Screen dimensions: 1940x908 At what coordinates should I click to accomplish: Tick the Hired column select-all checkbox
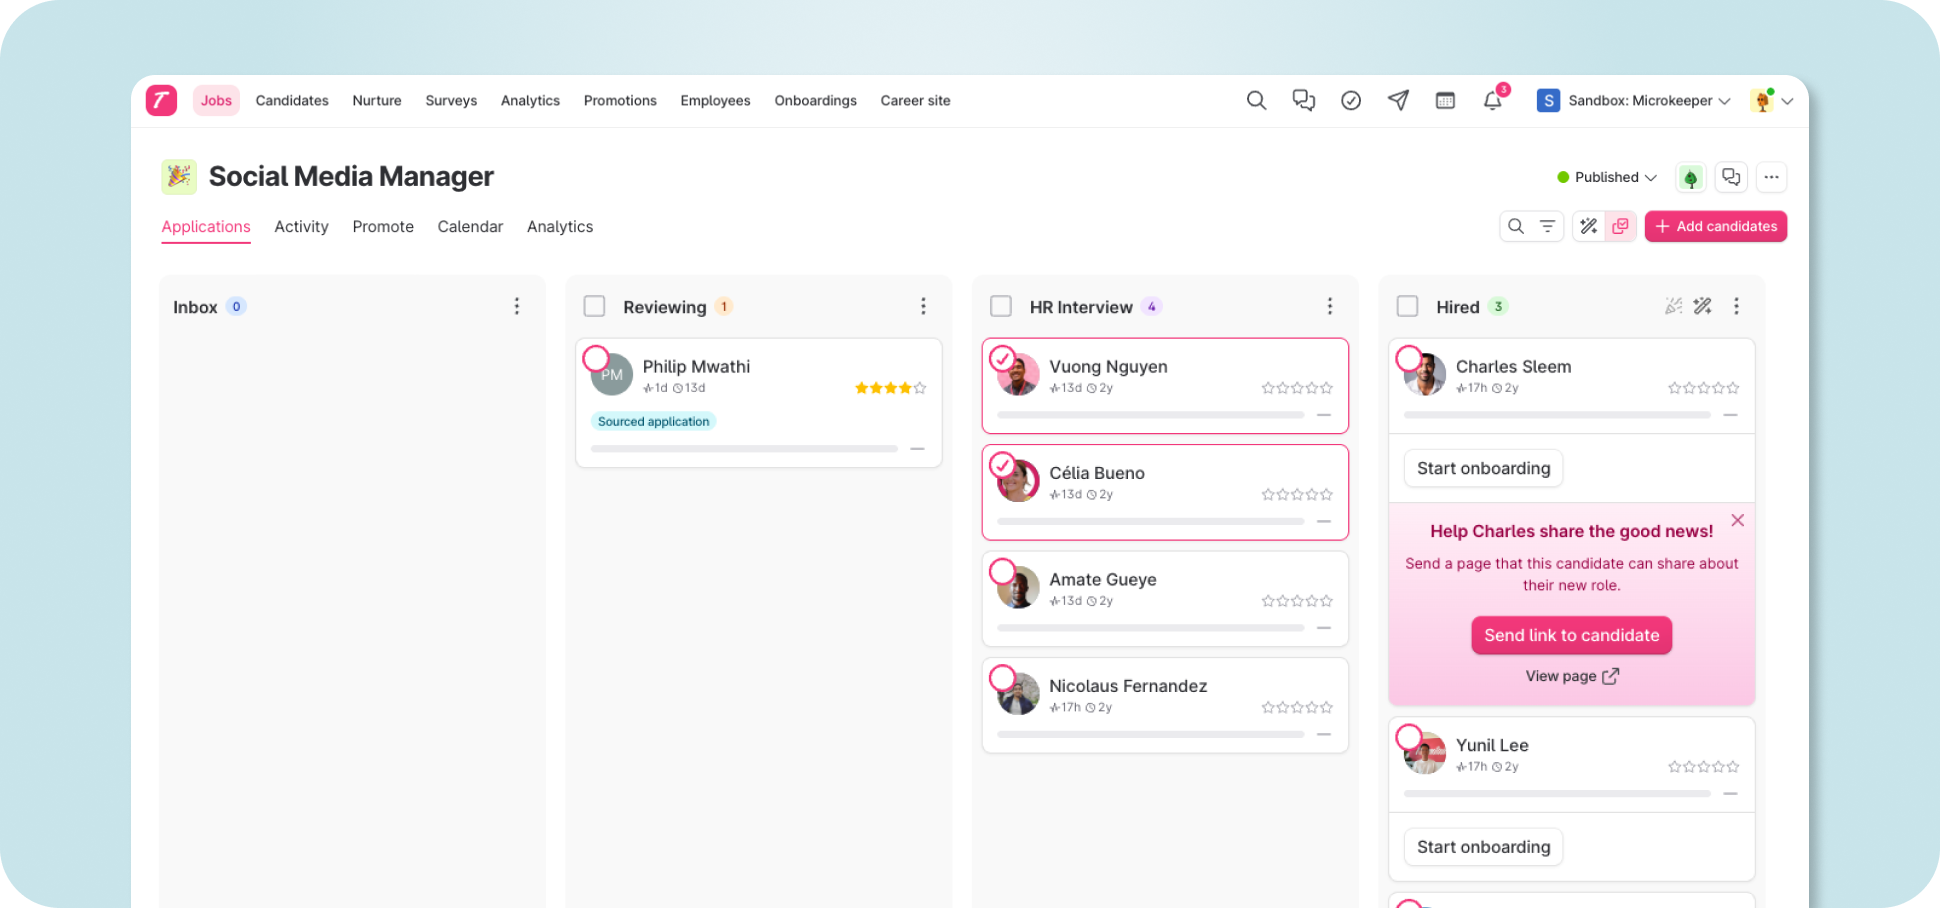coord(1408,306)
